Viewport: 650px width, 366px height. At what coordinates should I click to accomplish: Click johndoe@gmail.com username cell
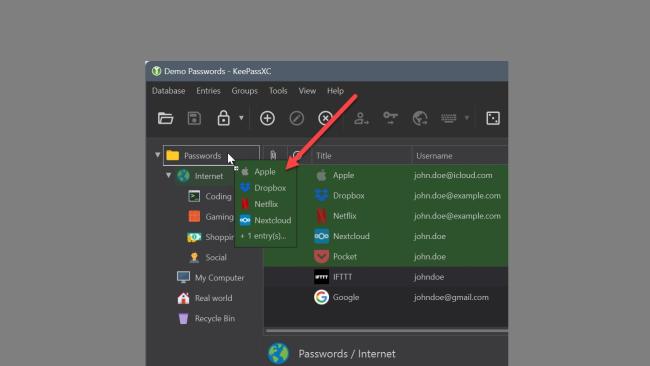pyautogui.click(x=451, y=297)
